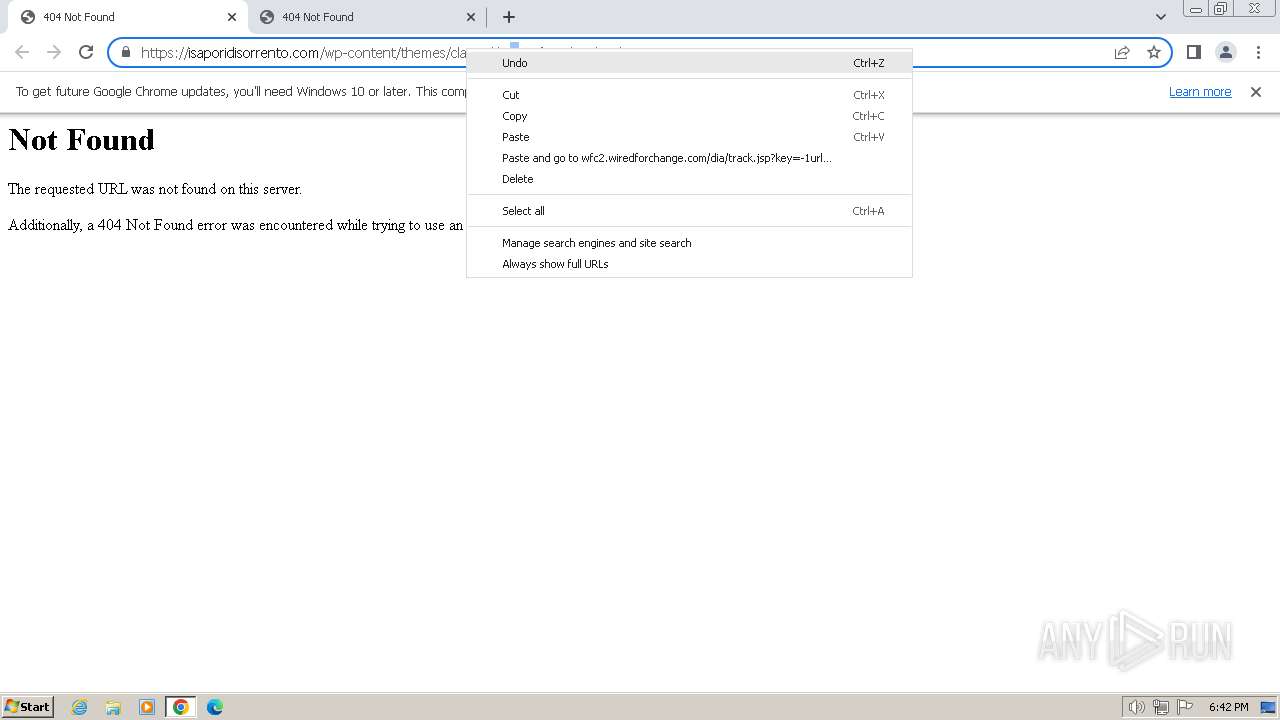1280x720 pixels.
Task: Choose Copy from the context menu
Action: [689, 116]
